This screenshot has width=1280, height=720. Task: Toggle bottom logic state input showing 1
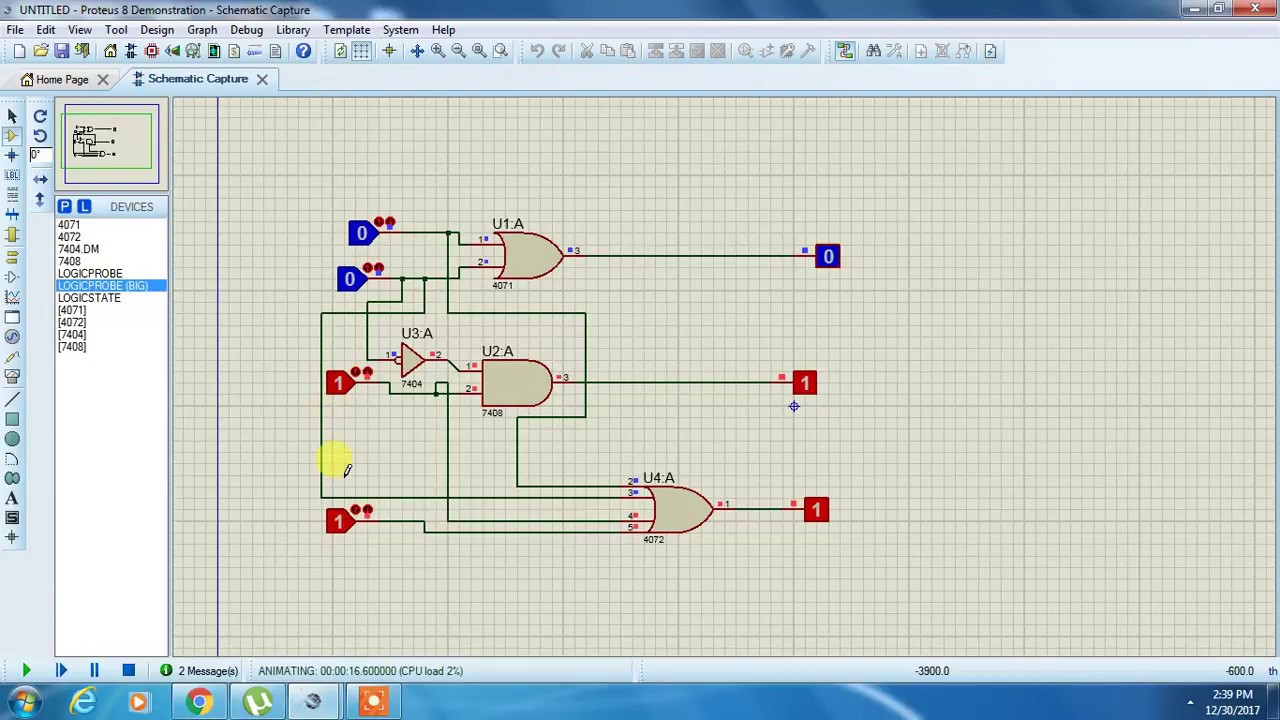[x=340, y=521]
